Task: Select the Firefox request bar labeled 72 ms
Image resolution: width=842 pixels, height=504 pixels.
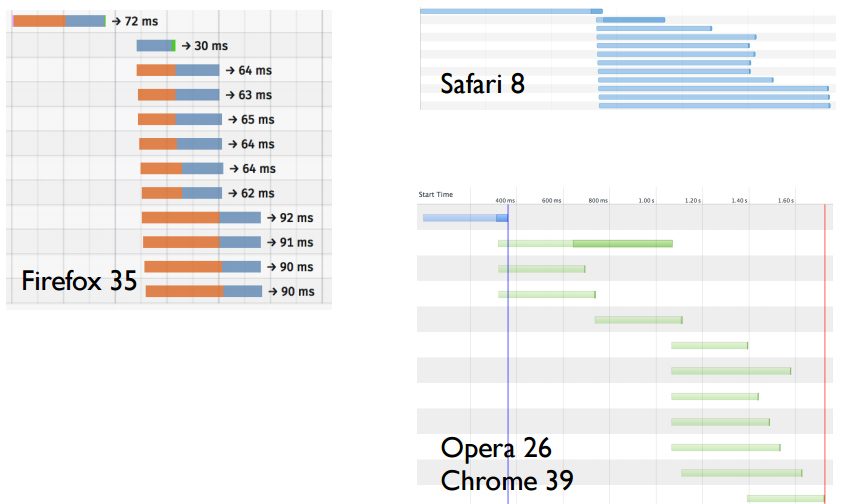Action: (x=59, y=21)
